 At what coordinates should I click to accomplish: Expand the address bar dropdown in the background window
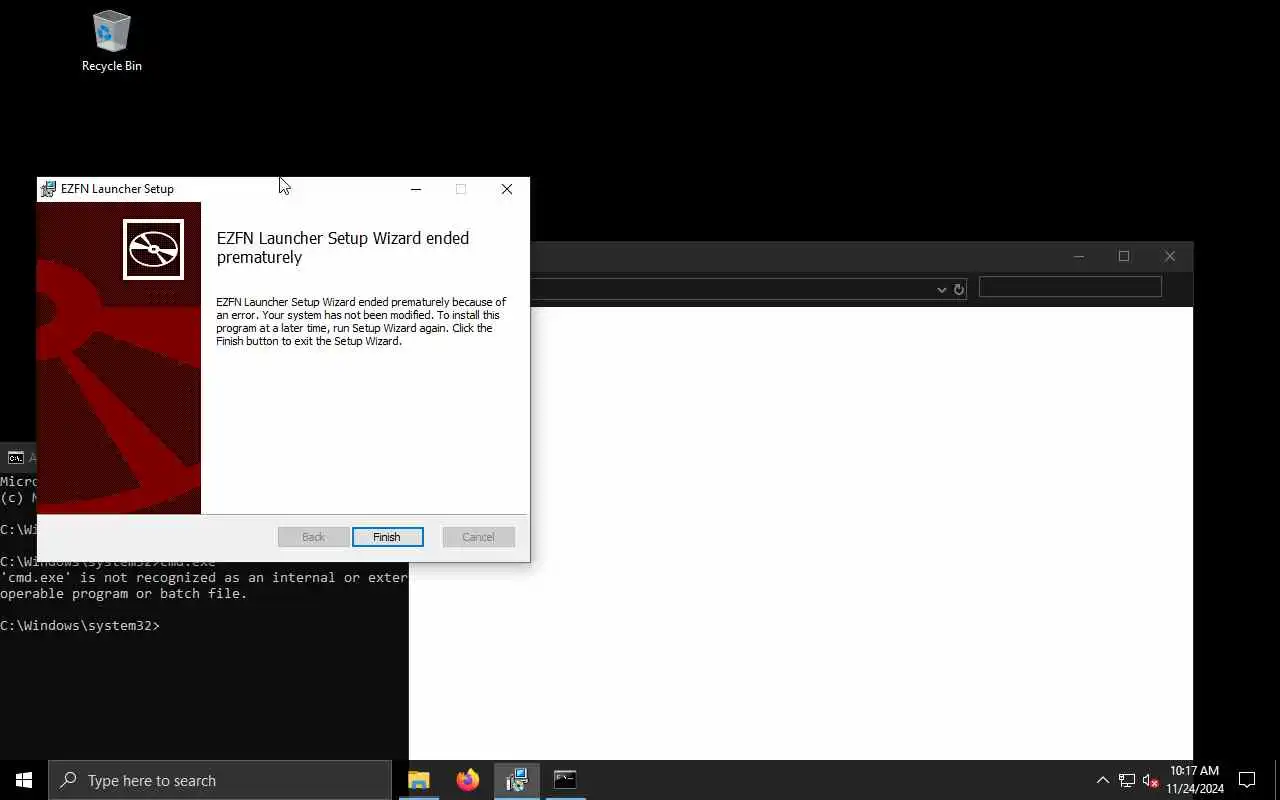coord(941,289)
